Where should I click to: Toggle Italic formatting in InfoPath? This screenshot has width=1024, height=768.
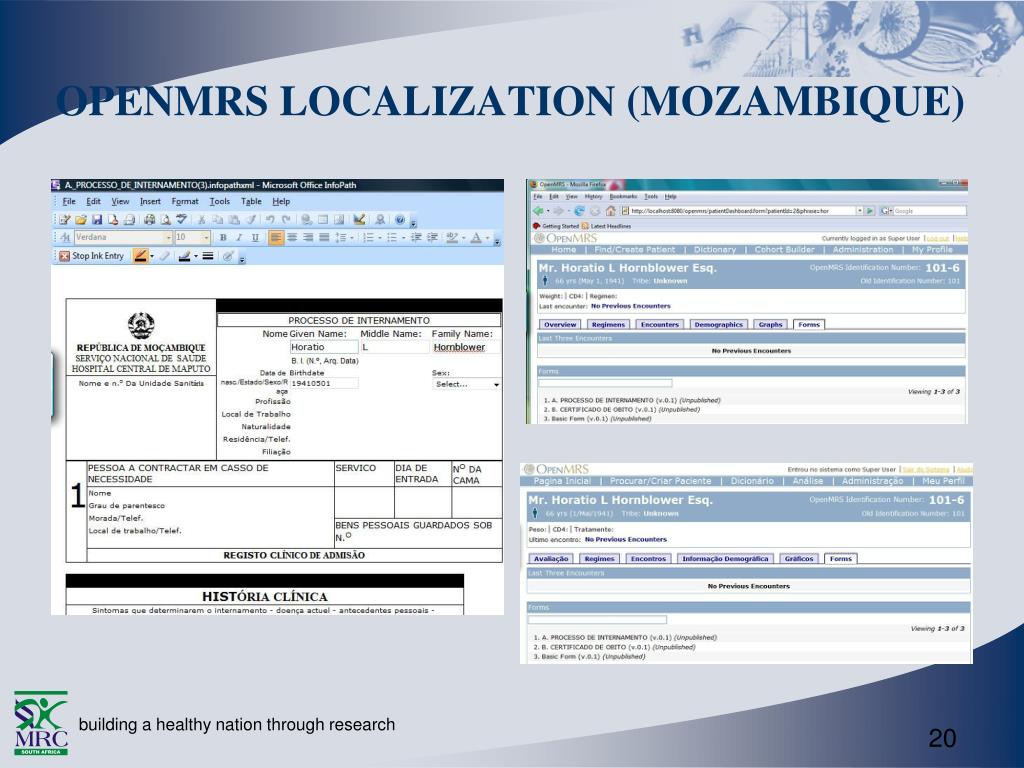pos(239,238)
